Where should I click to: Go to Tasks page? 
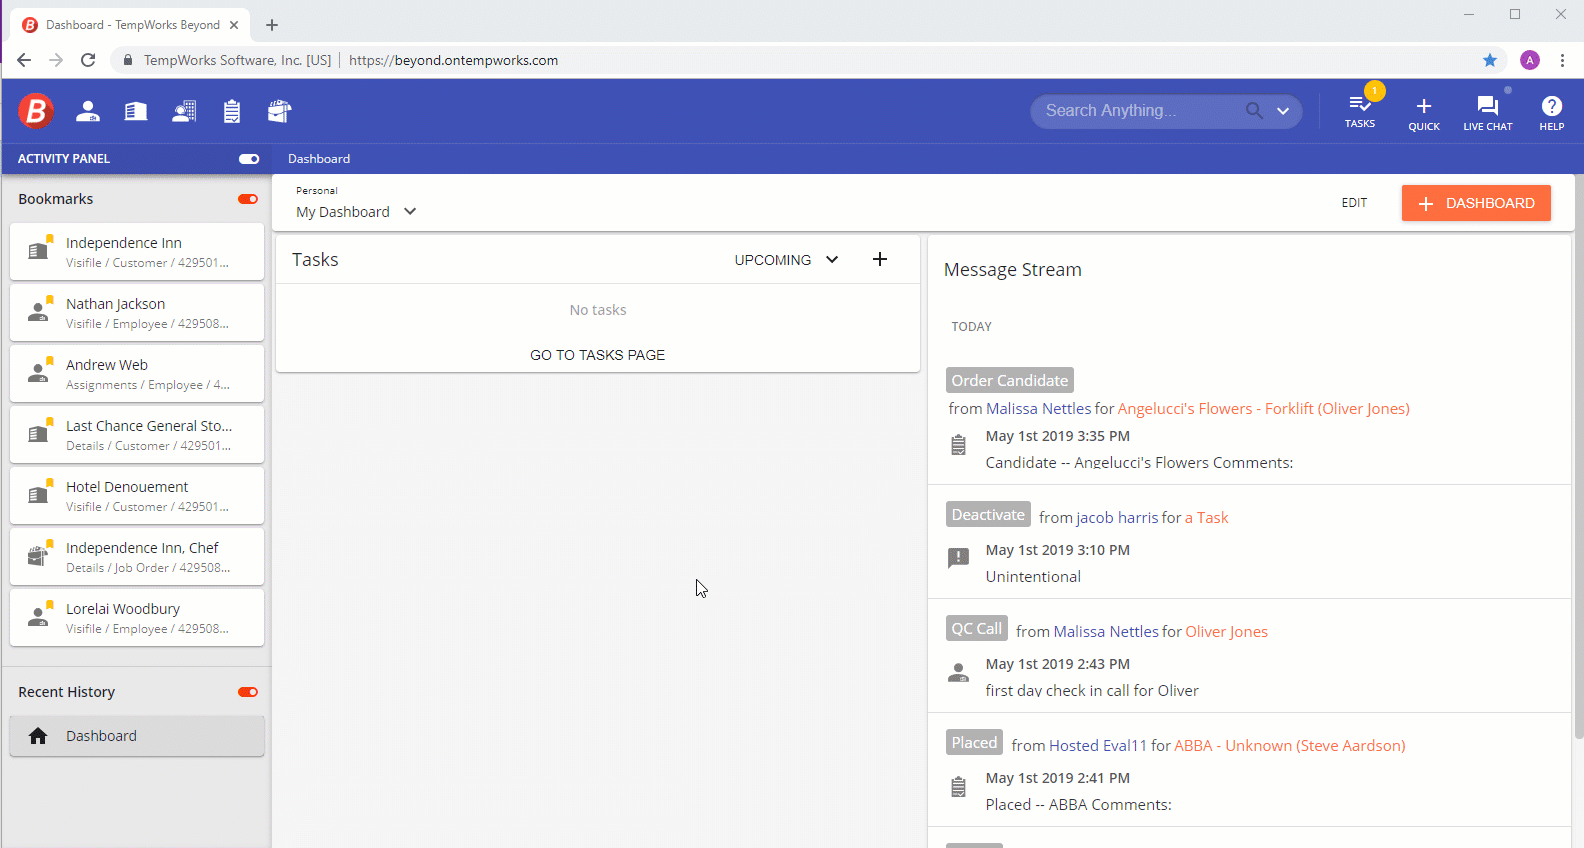tap(597, 355)
